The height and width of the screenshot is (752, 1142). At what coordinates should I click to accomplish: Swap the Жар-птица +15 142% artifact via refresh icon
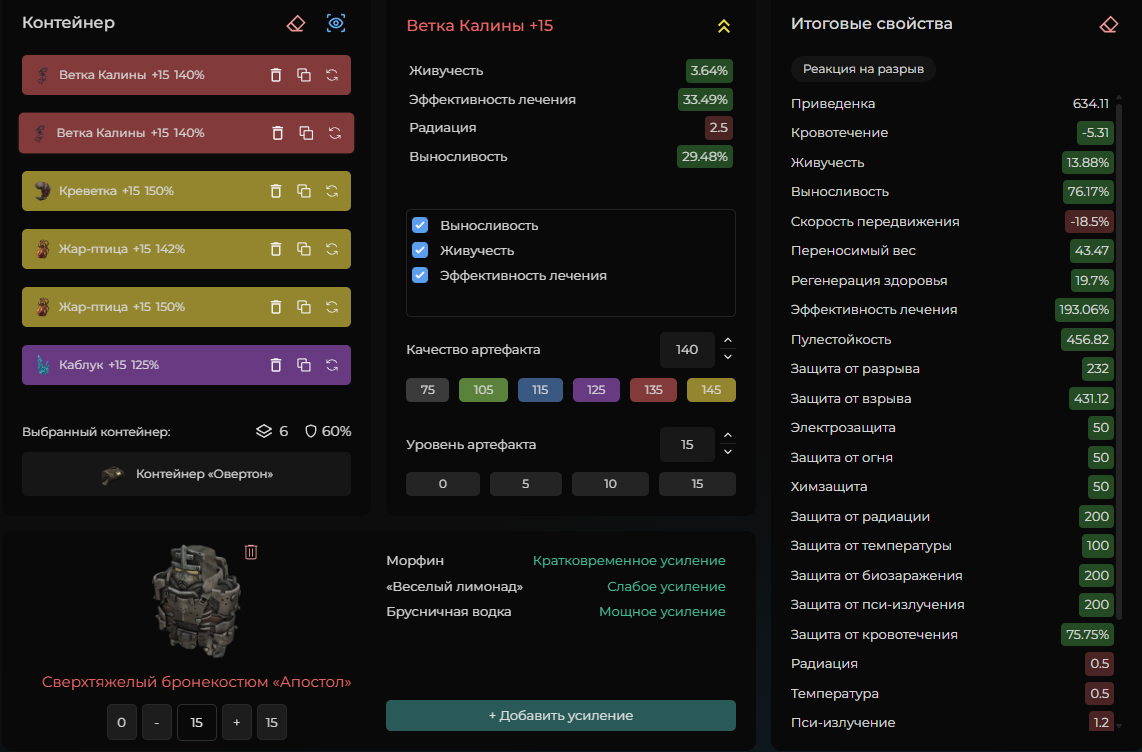tap(332, 249)
